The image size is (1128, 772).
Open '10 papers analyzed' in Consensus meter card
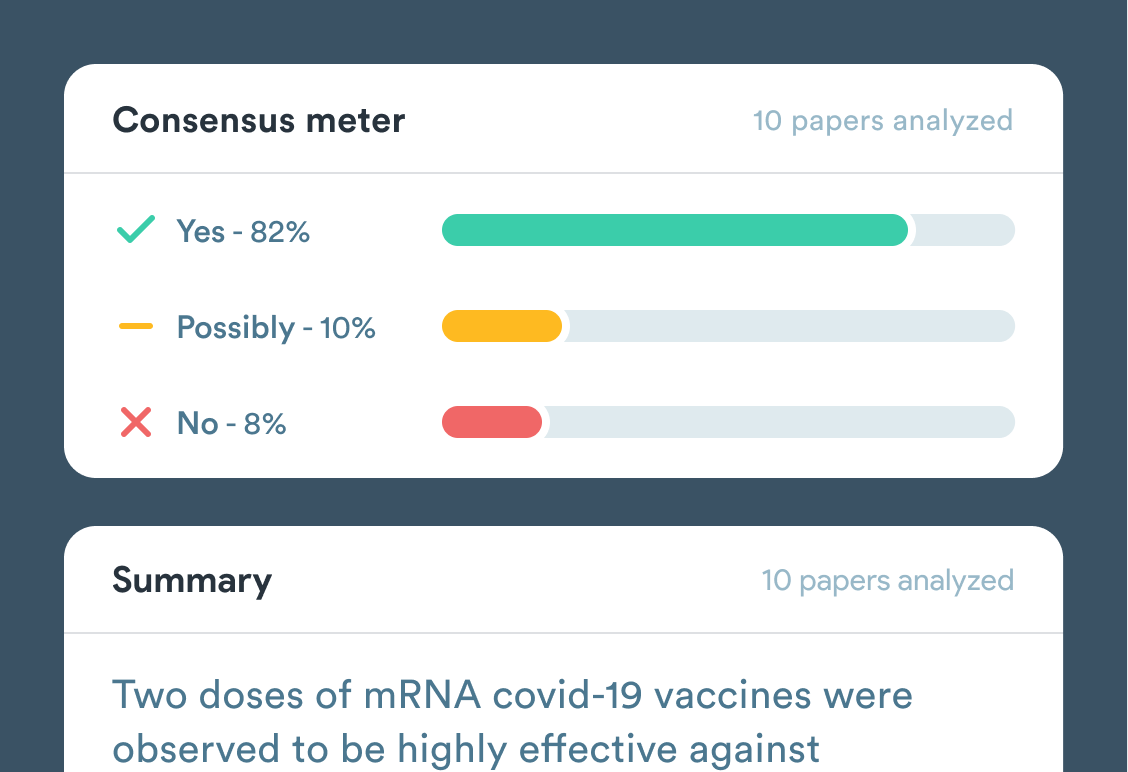click(882, 121)
